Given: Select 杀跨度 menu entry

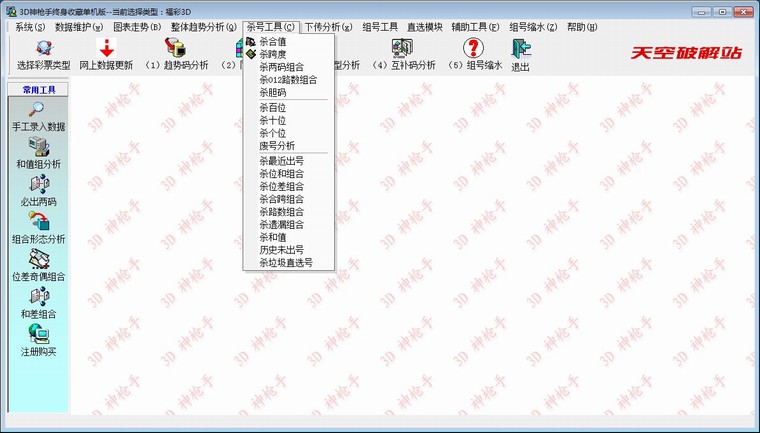Looking at the screenshot, I should [273, 55].
